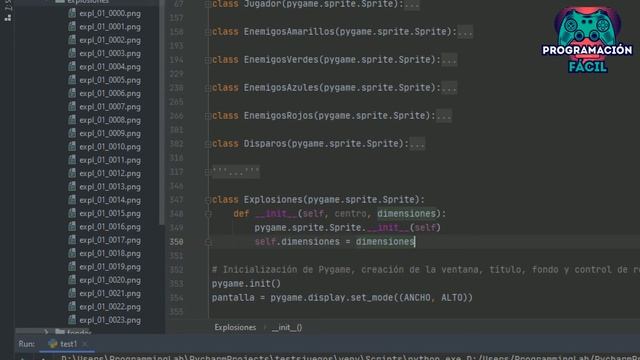Click image file icon of expl_01_0014.png
This screenshot has height=360, width=640.
pos(72,200)
